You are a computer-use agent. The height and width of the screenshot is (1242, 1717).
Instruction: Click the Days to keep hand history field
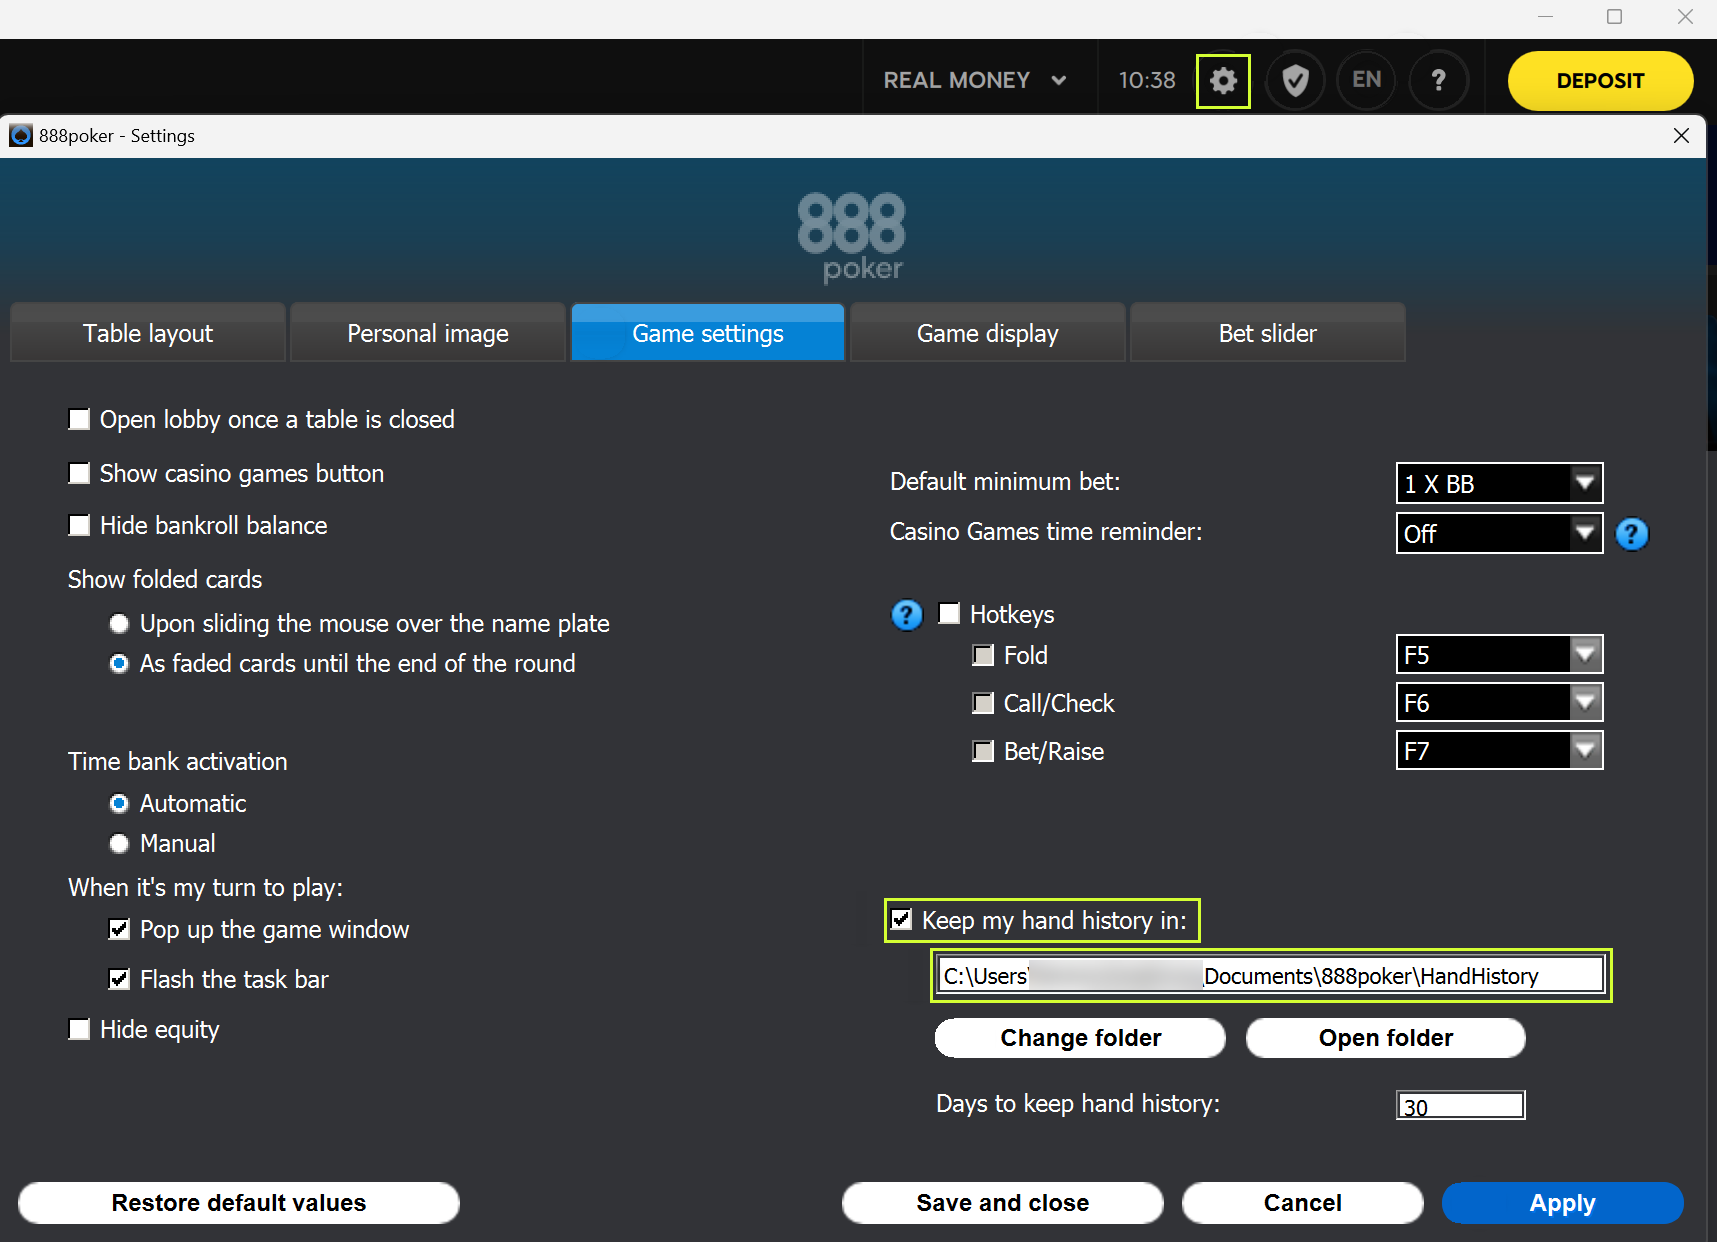[x=1460, y=1105]
